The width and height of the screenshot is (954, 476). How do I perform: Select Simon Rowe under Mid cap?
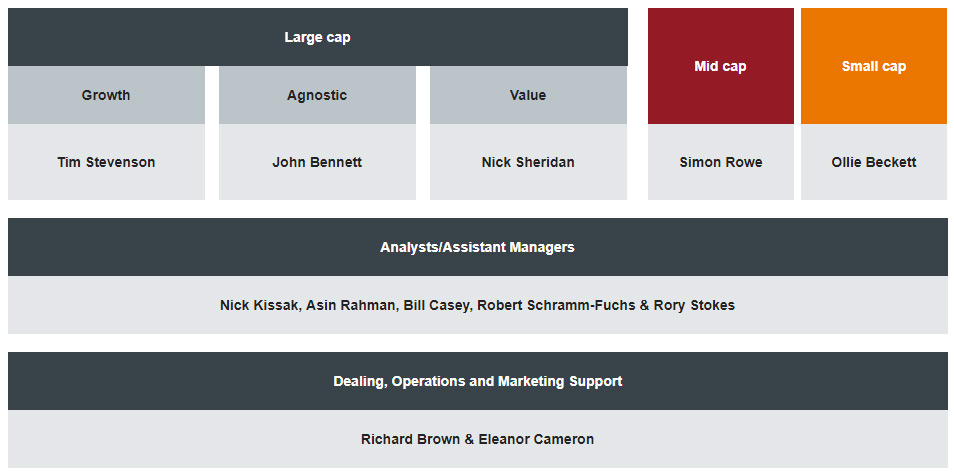720,162
